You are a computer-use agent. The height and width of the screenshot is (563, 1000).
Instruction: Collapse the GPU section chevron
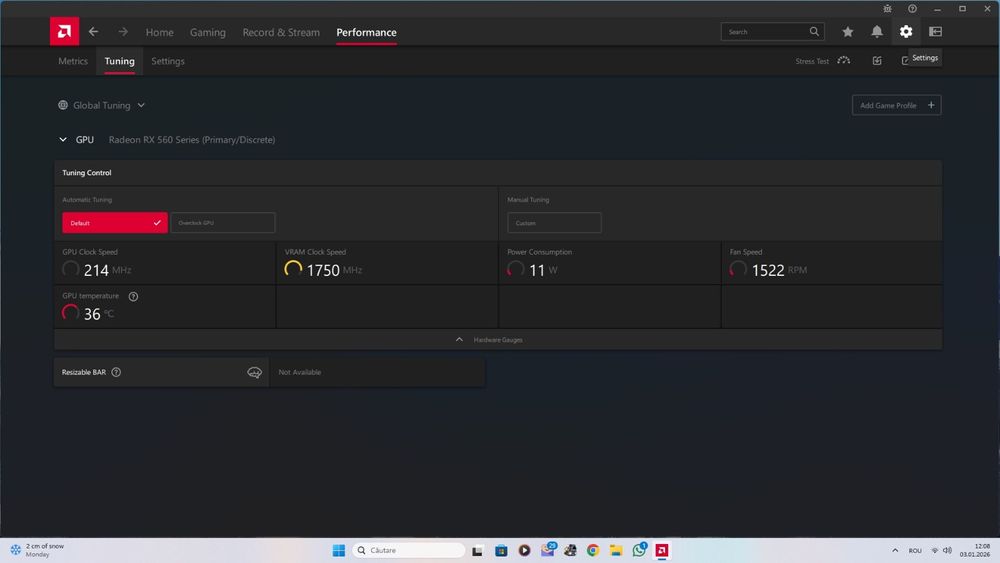click(63, 140)
